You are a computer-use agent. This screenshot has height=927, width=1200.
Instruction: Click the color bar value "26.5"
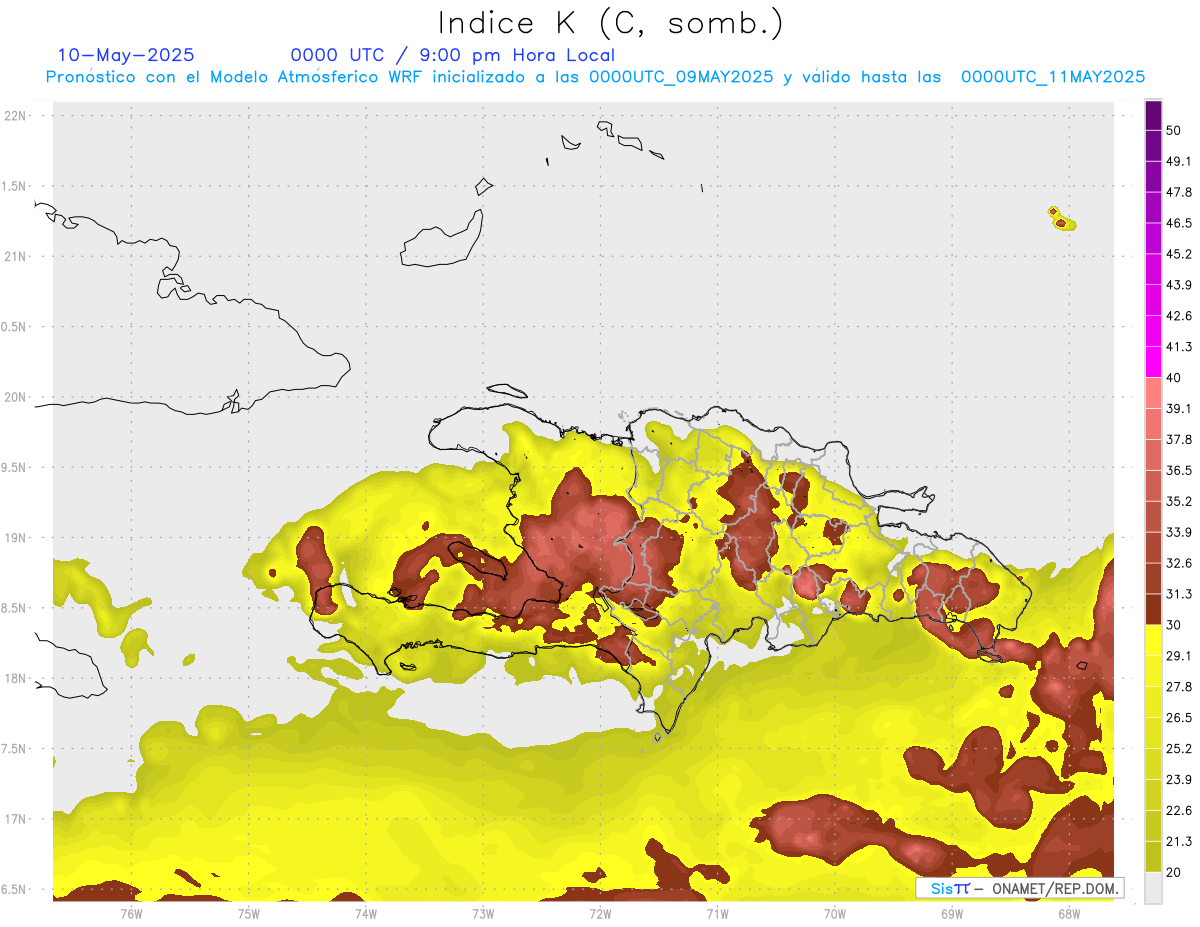click(x=1179, y=718)
